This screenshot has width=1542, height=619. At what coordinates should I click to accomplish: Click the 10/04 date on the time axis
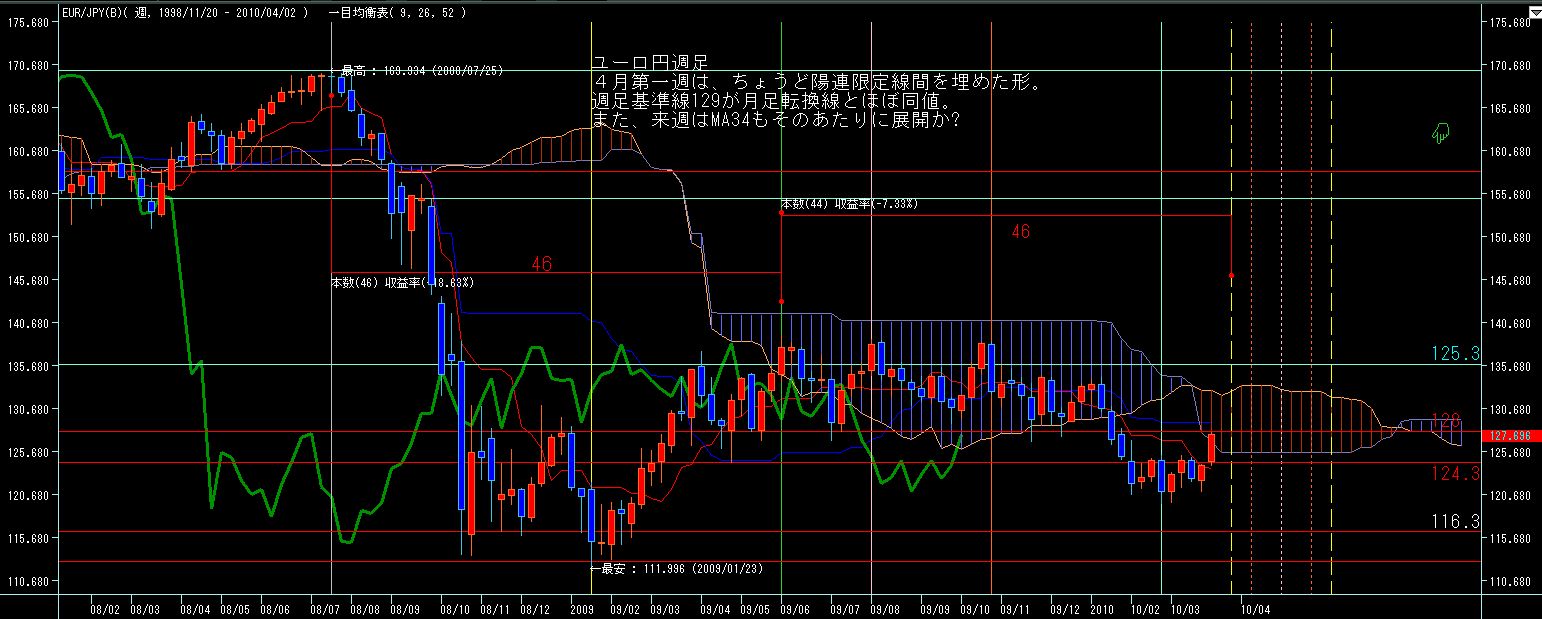(1256, 608)
